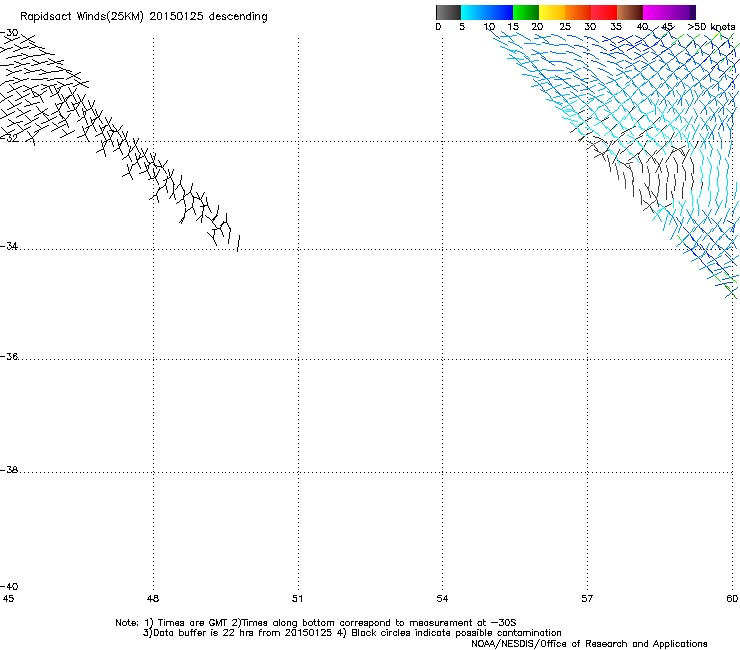Click legend tick label 35
The width and height of the screenshot is (740, 650).
(616, 27)
